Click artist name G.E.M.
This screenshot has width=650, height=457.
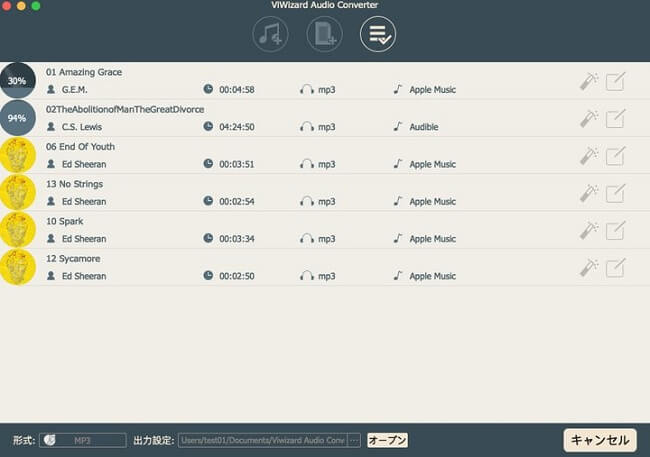click(75, 90)
